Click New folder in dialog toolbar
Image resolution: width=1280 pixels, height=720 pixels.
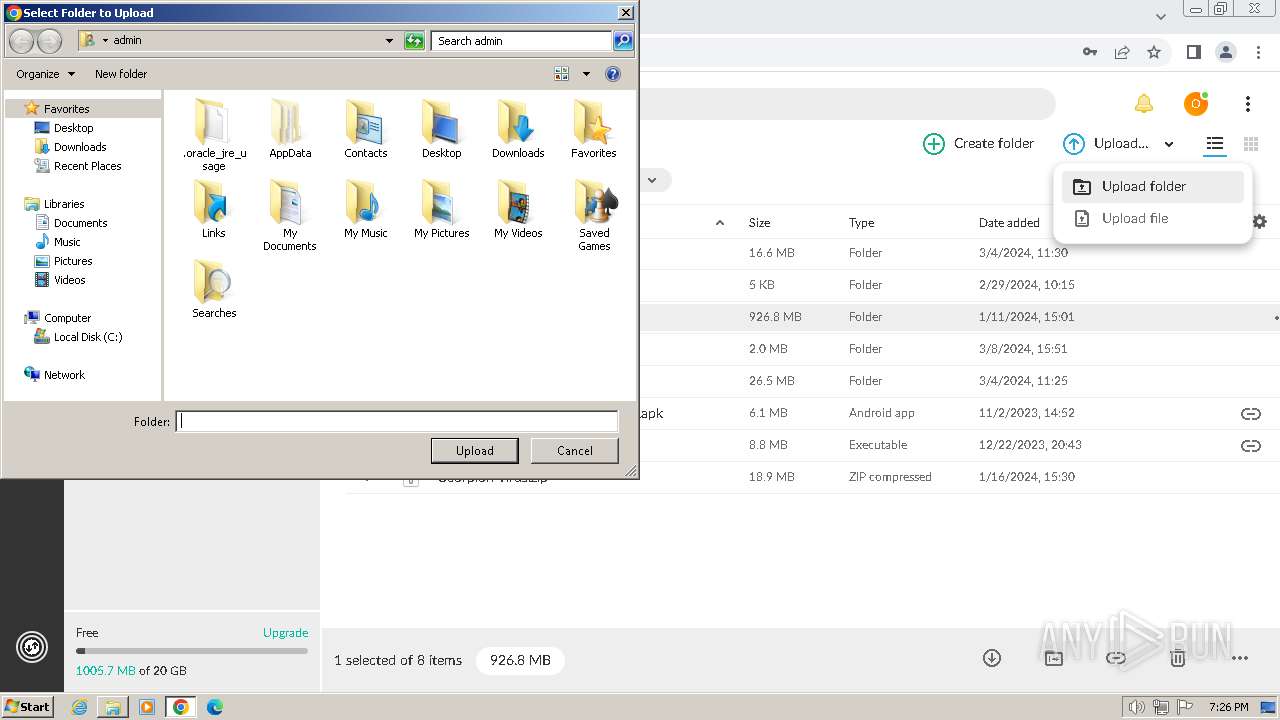point(121,74)
